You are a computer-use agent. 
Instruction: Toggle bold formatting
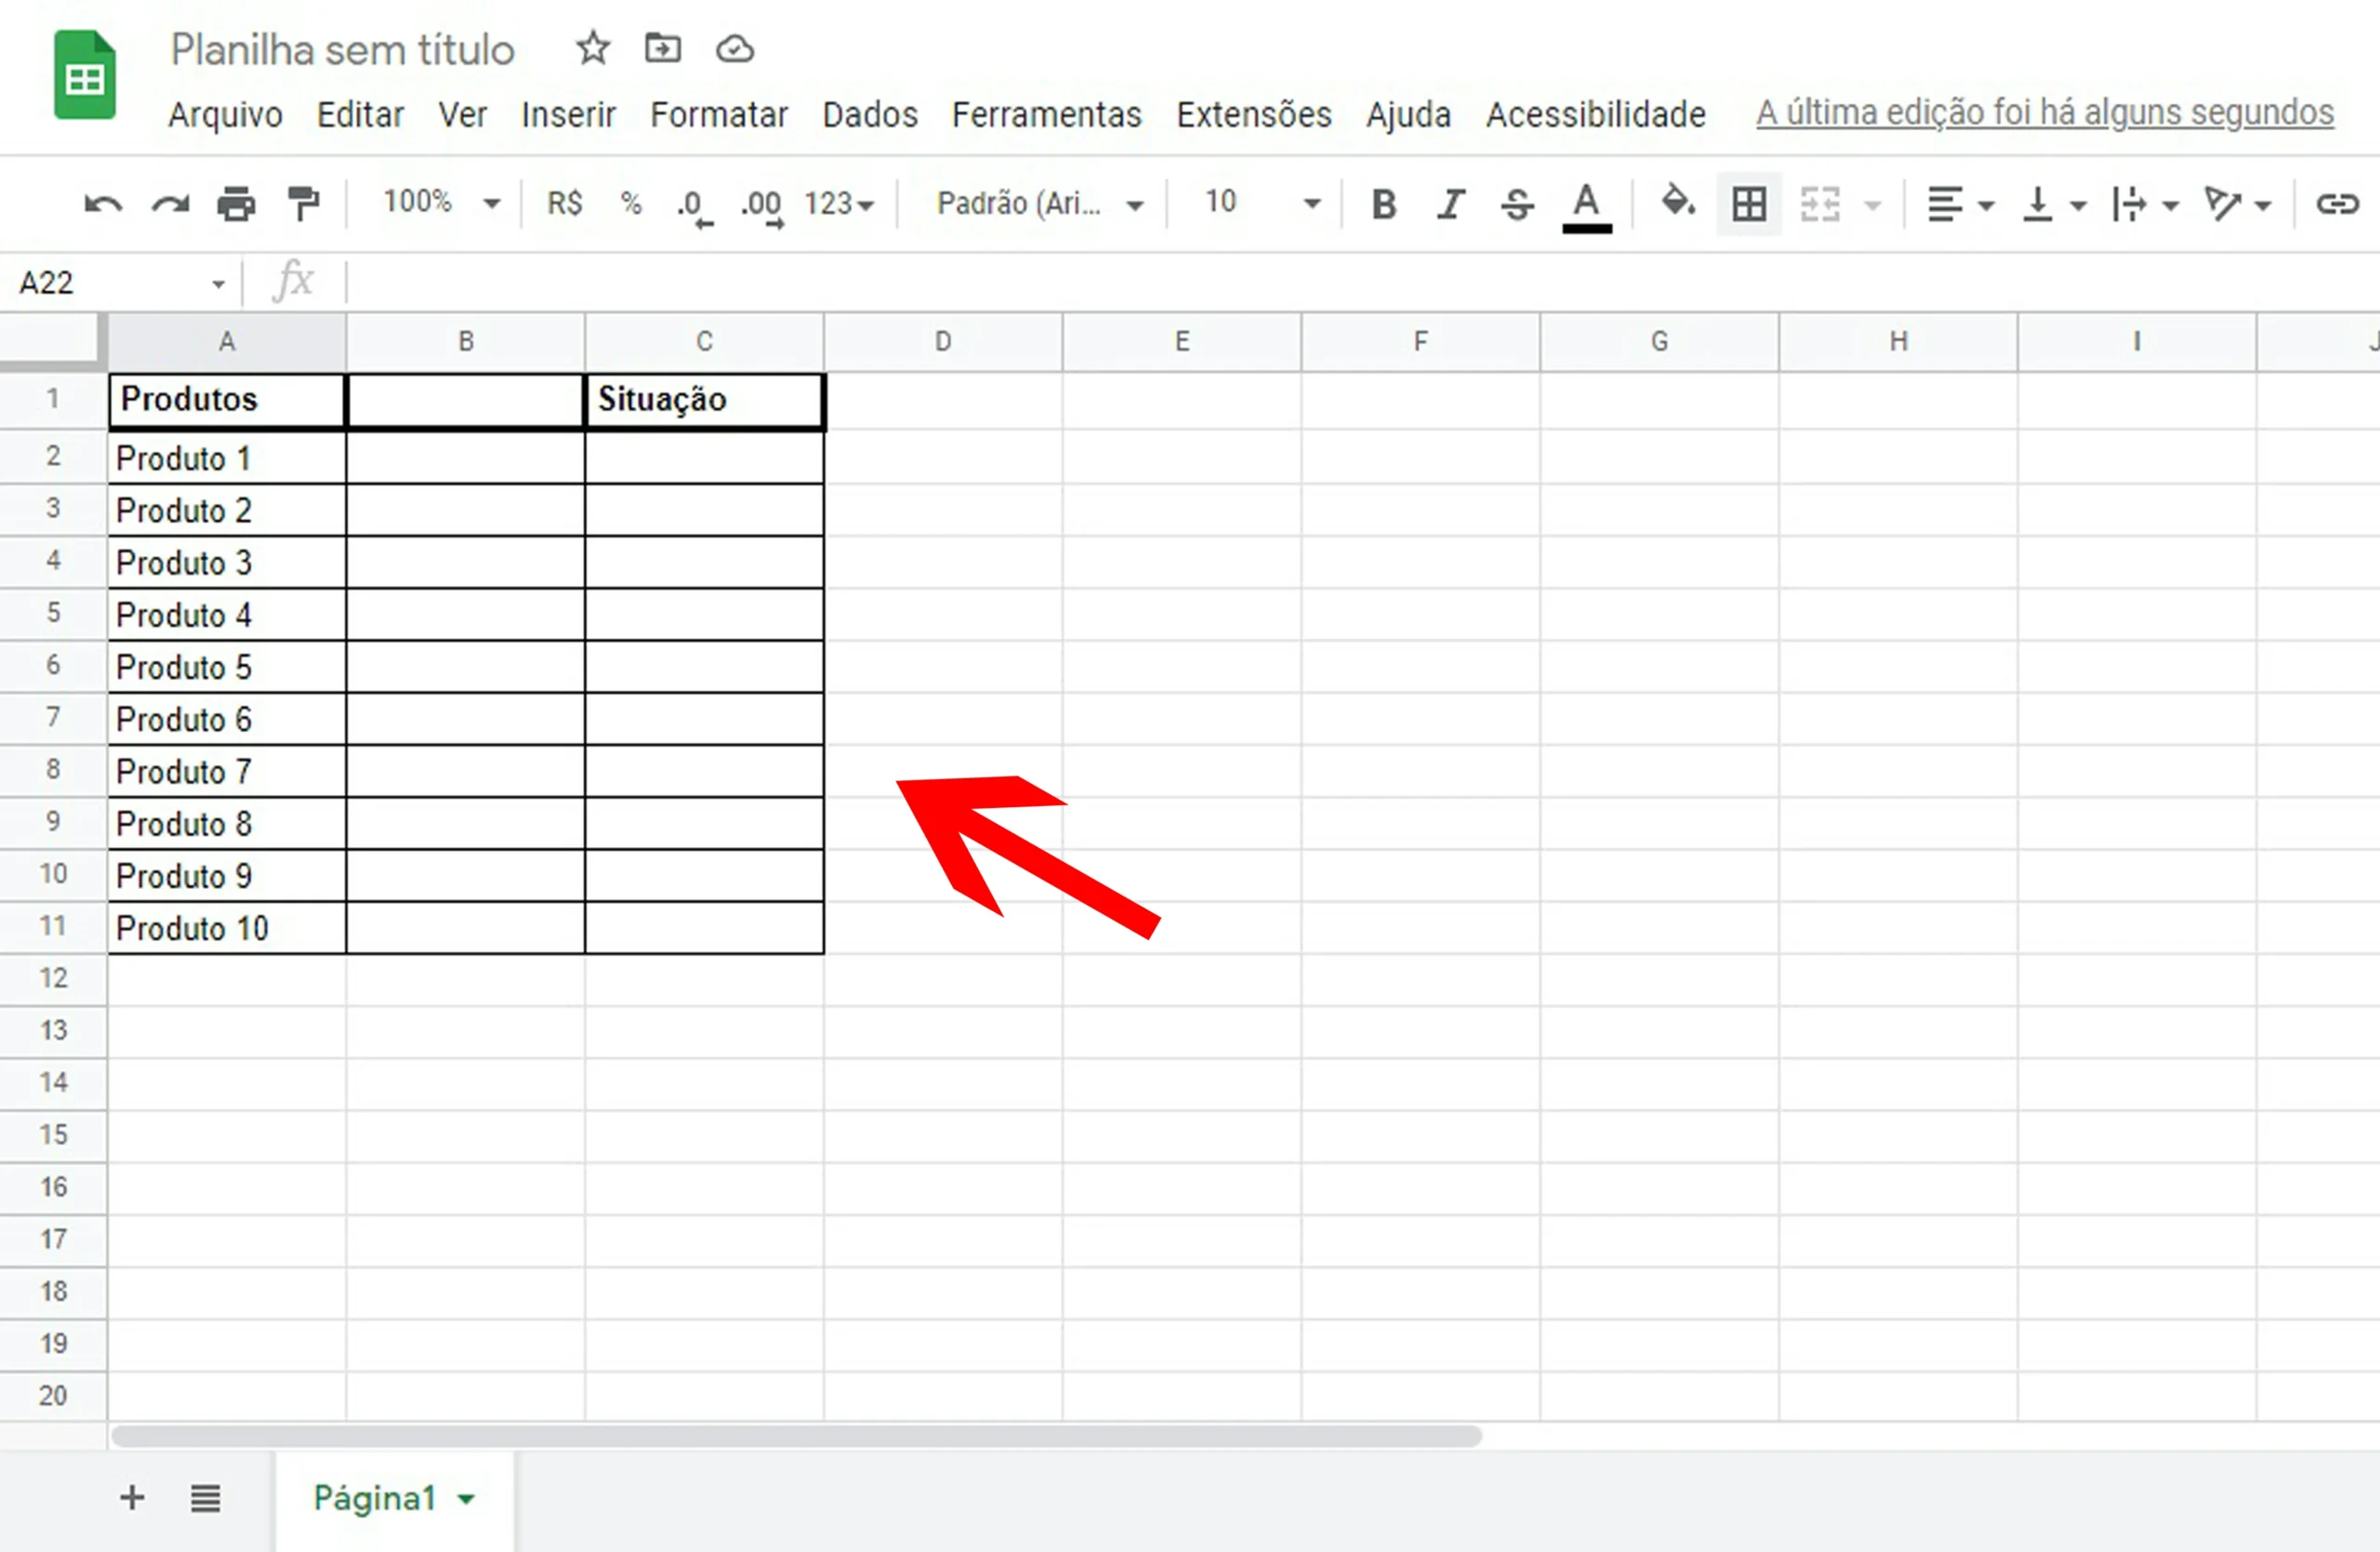pos(1384,205)
